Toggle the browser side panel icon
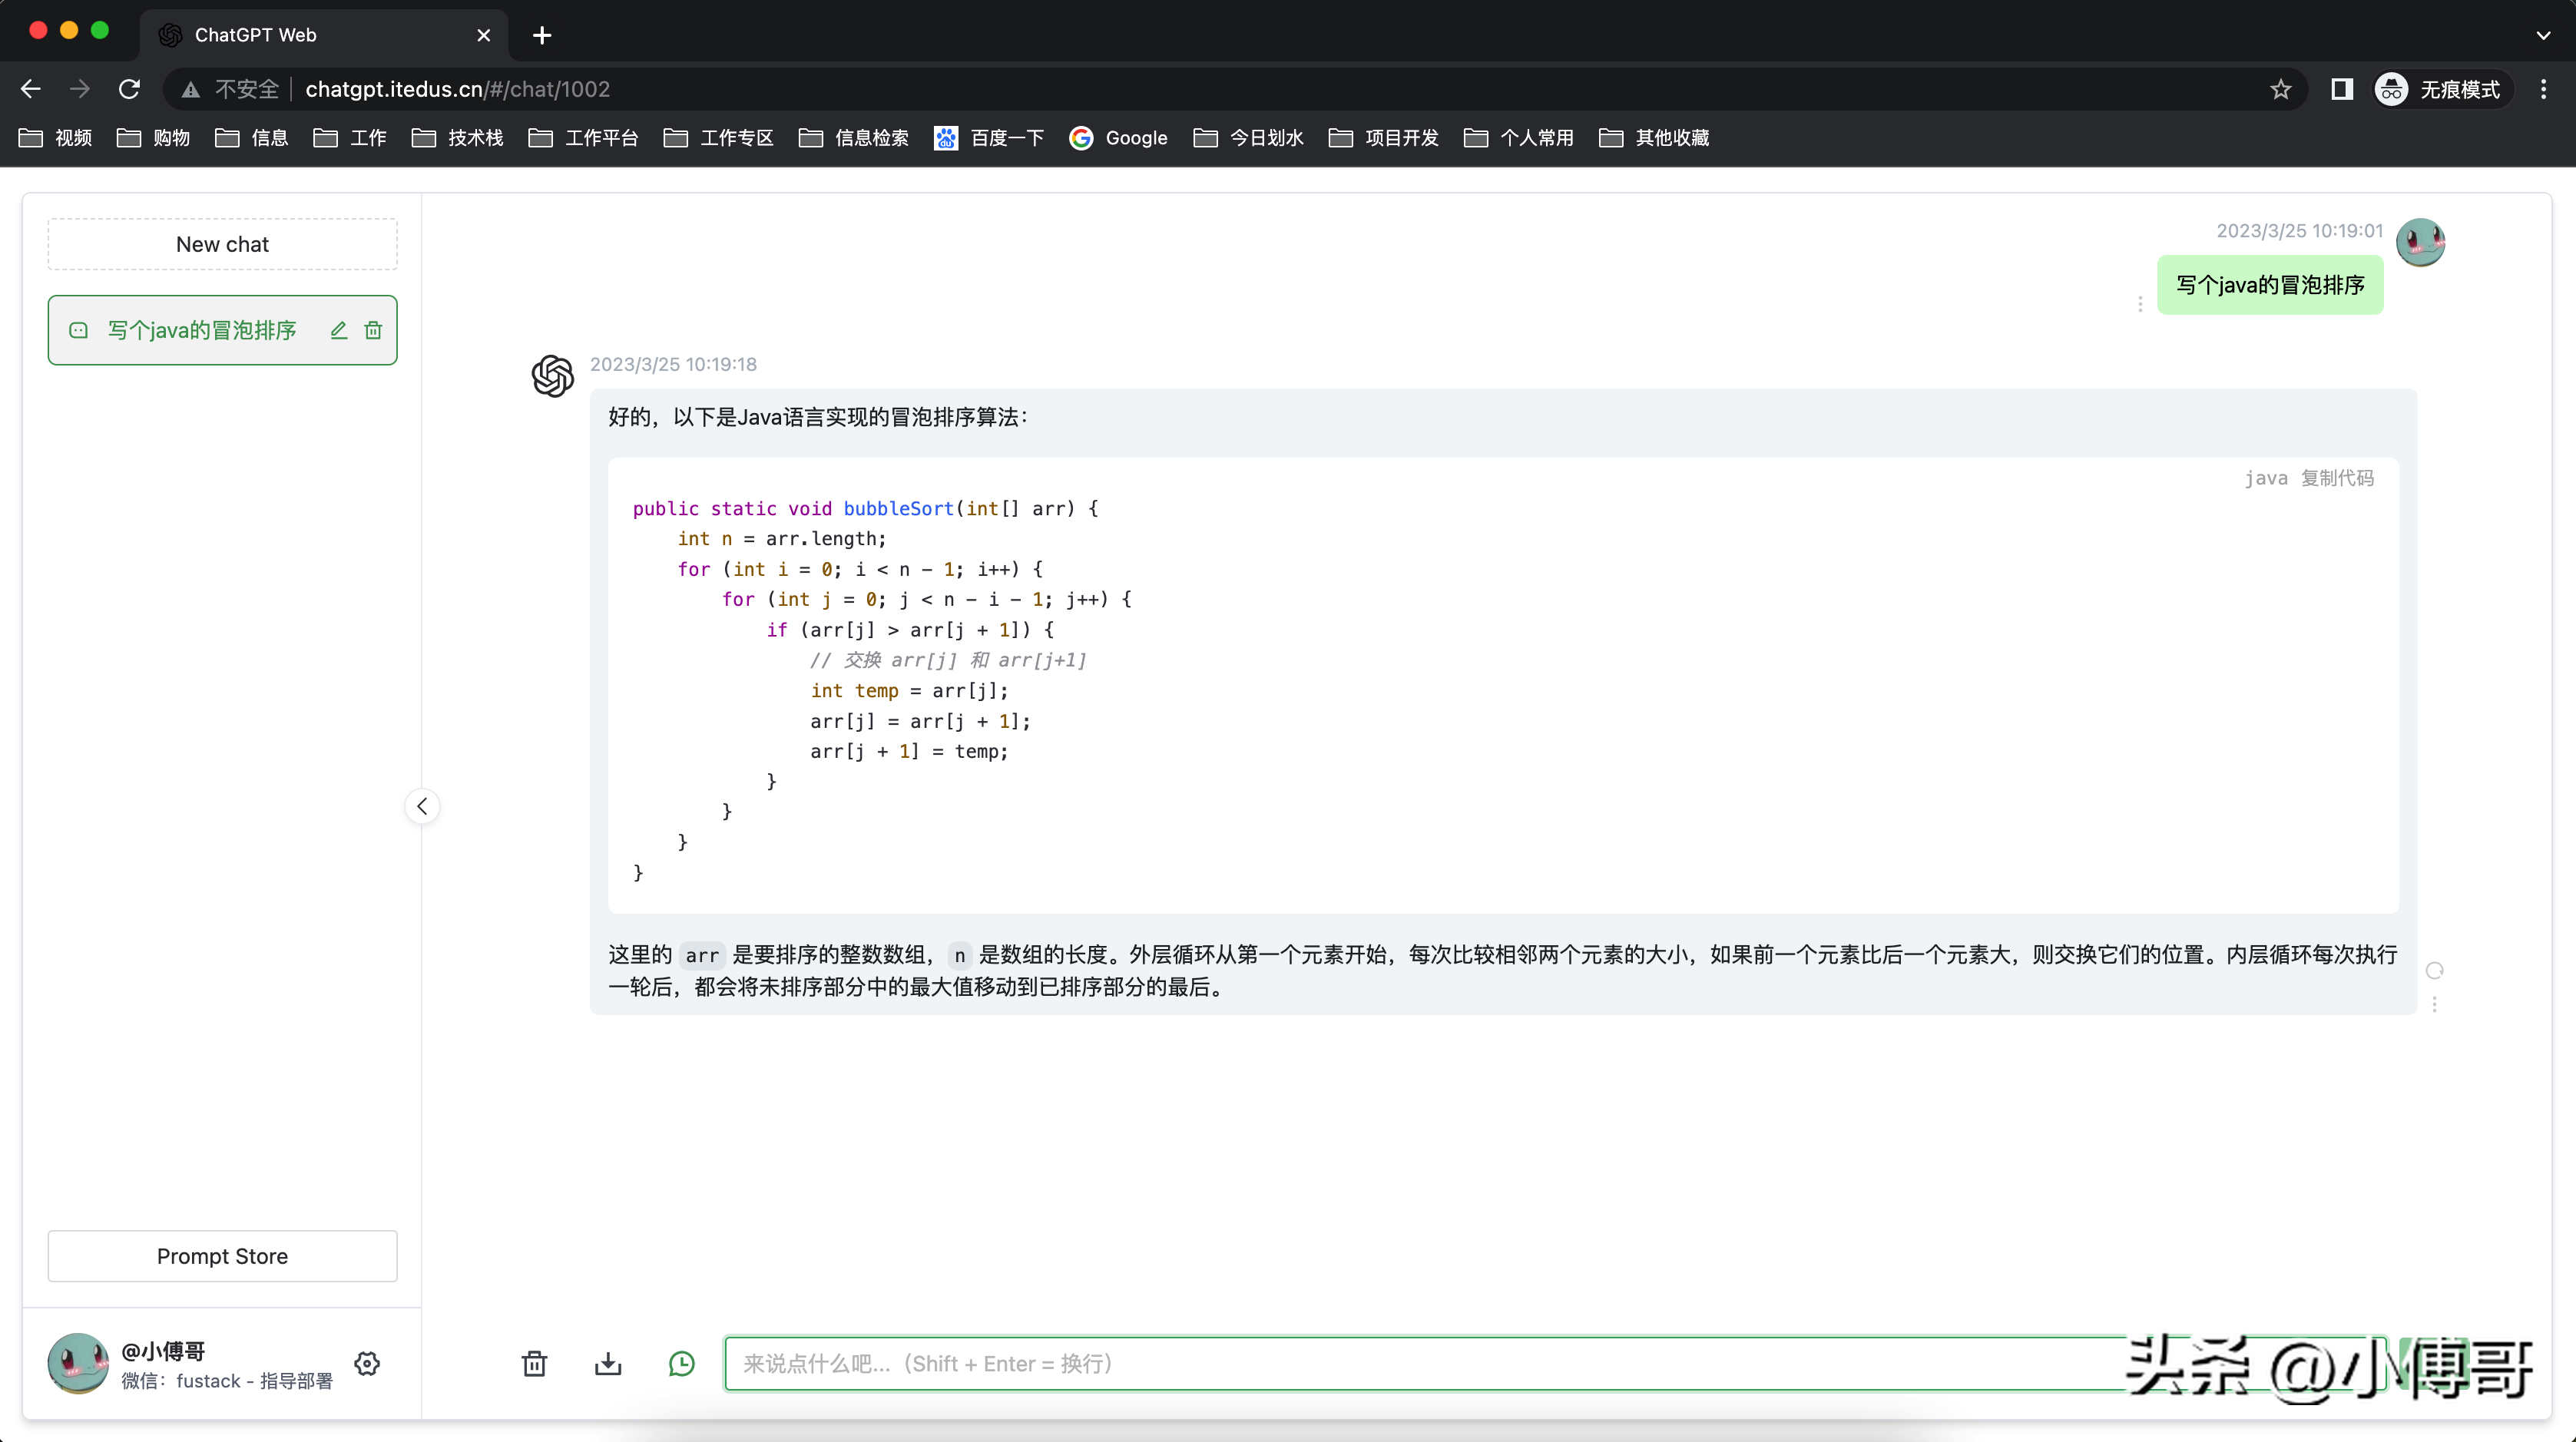 [x=2342, y=90]
